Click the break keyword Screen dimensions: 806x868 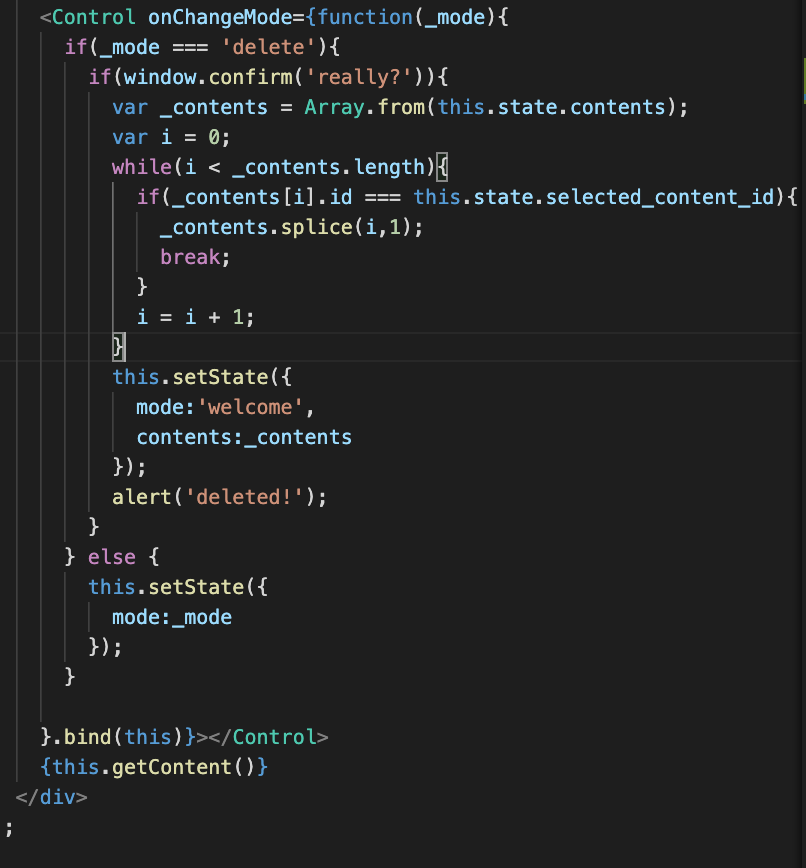click(x=190, y=257)
